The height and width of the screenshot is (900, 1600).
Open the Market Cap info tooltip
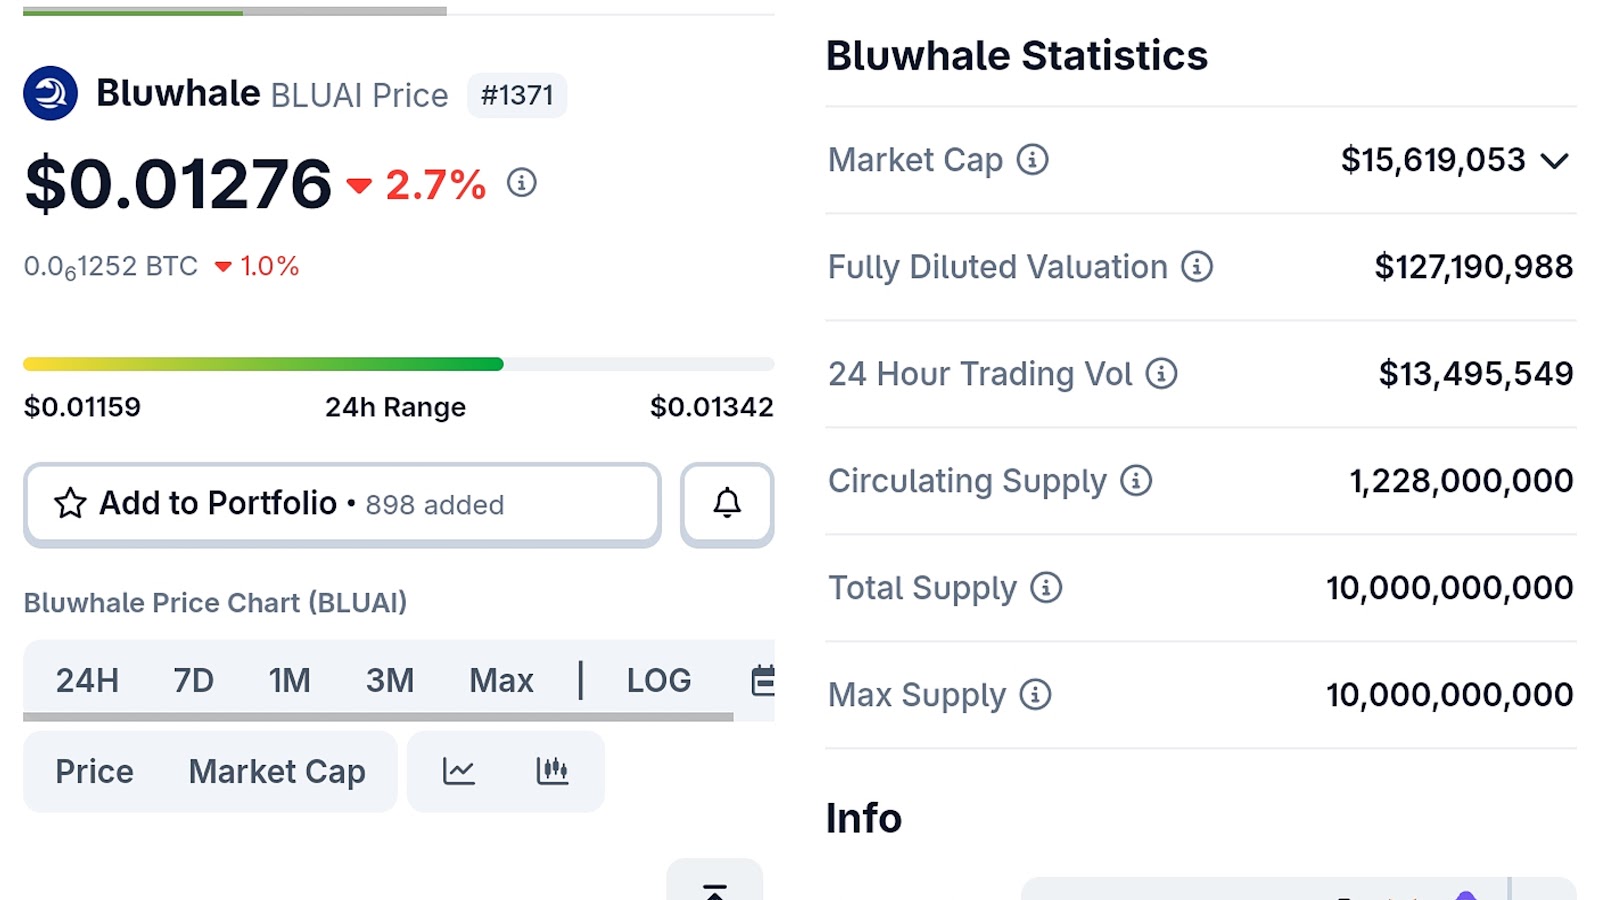1033,159
